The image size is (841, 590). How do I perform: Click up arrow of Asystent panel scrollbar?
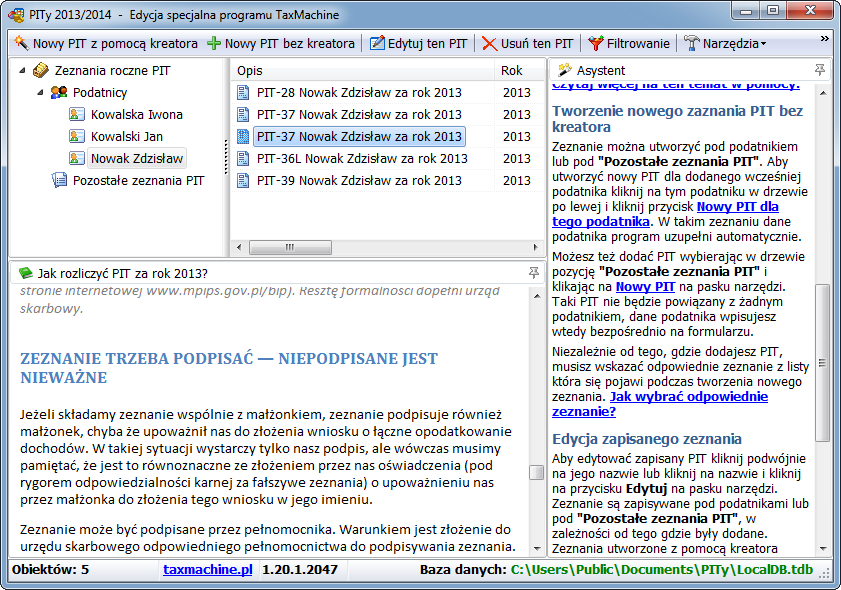click(x=823, y=93)
